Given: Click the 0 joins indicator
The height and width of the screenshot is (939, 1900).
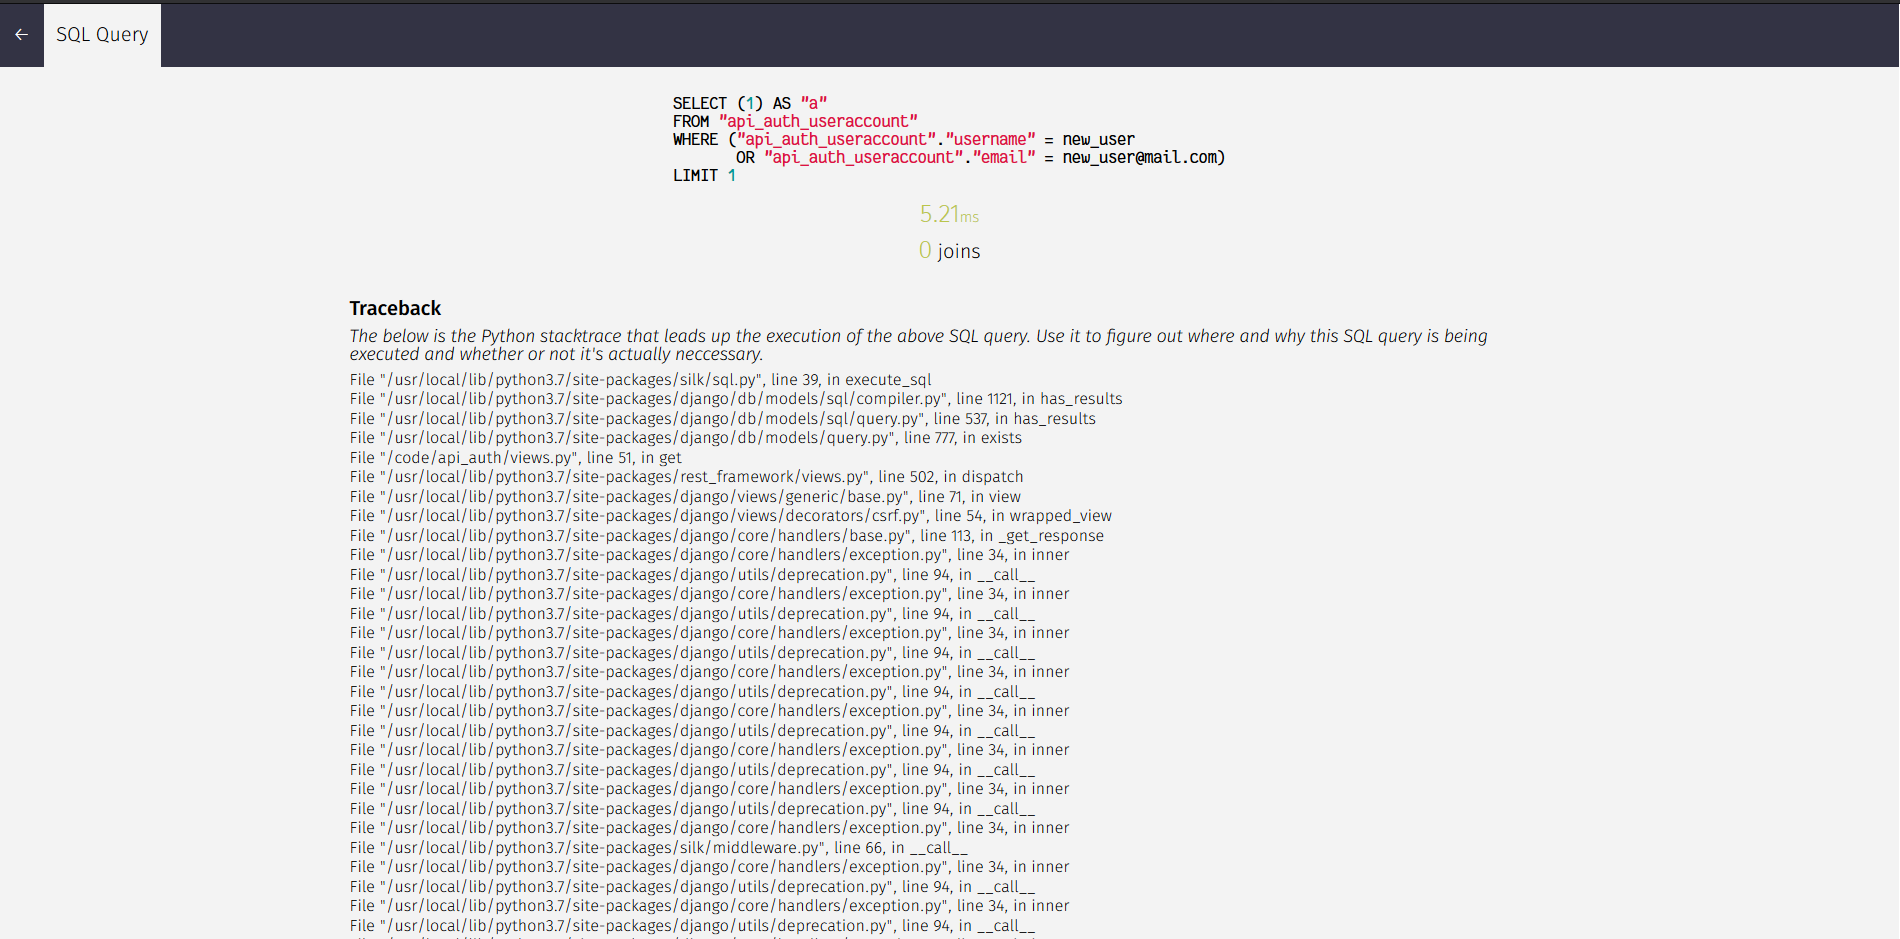Looking at the screenshot, I should coord(949,251).
